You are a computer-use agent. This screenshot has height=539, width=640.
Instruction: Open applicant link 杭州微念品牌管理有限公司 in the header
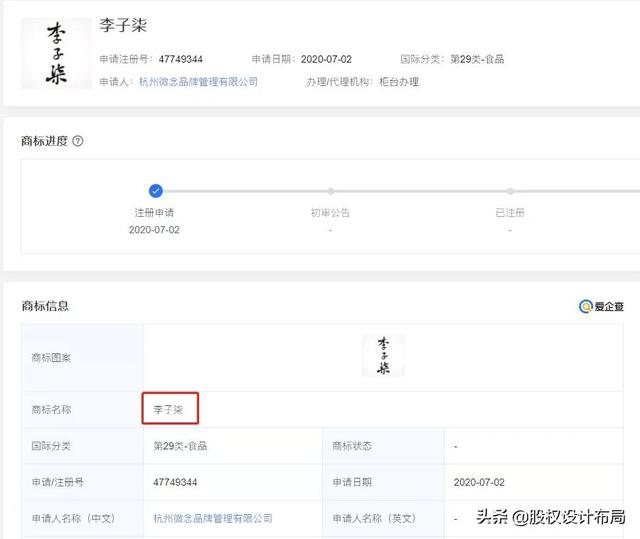coord(198,82)
